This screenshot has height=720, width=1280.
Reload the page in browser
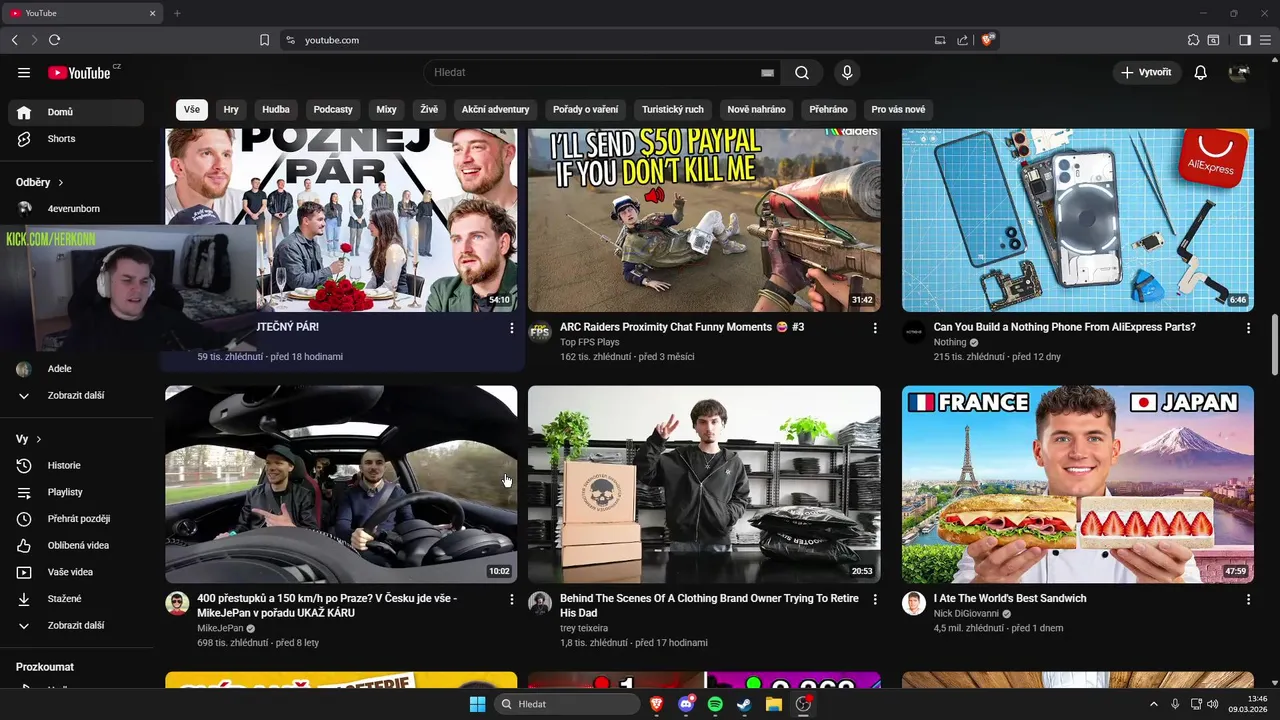tap(54, 40)
